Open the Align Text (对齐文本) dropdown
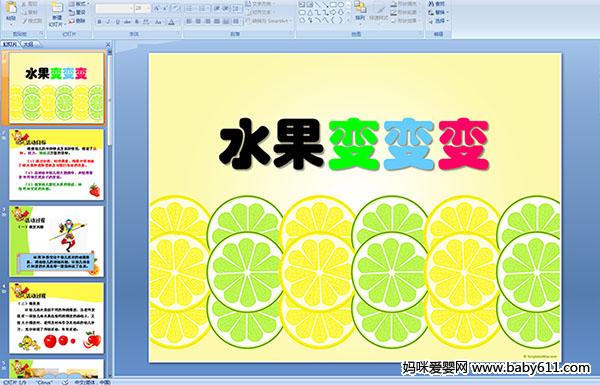The width and height of the screenshot is (600, 385). pyautogui.click(x=261, y=12)
